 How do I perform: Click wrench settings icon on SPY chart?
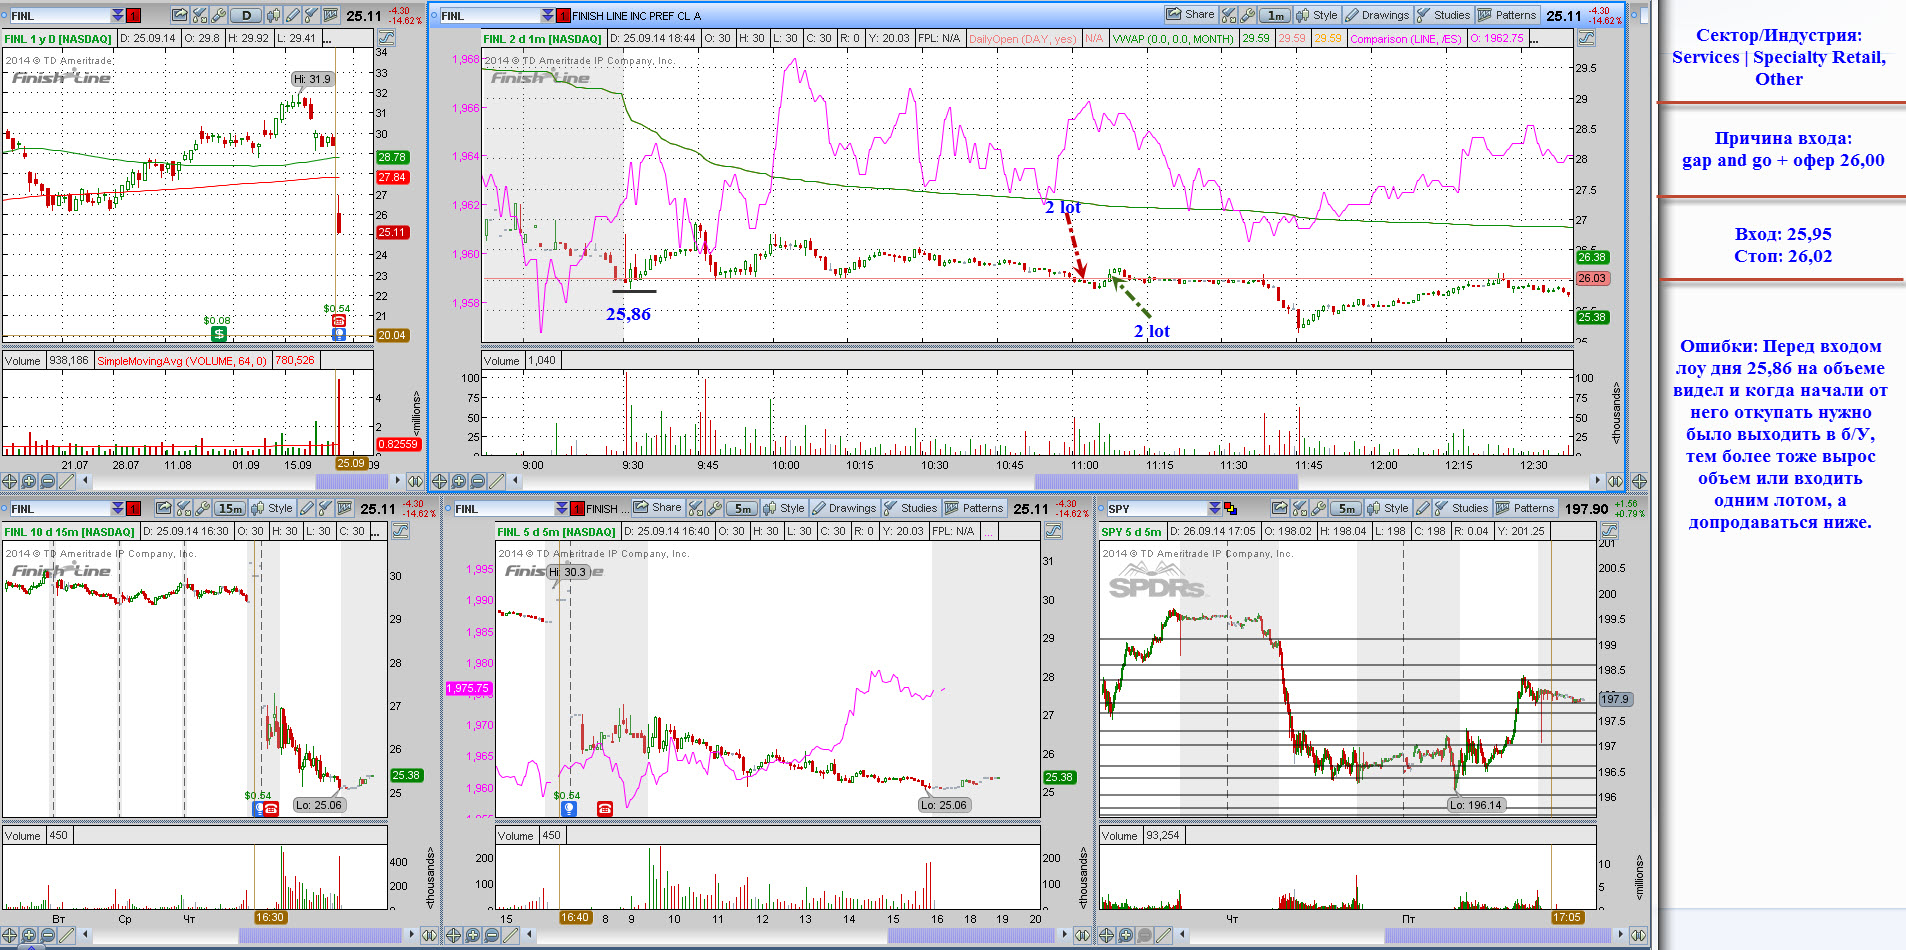[x=1318, y=508]
